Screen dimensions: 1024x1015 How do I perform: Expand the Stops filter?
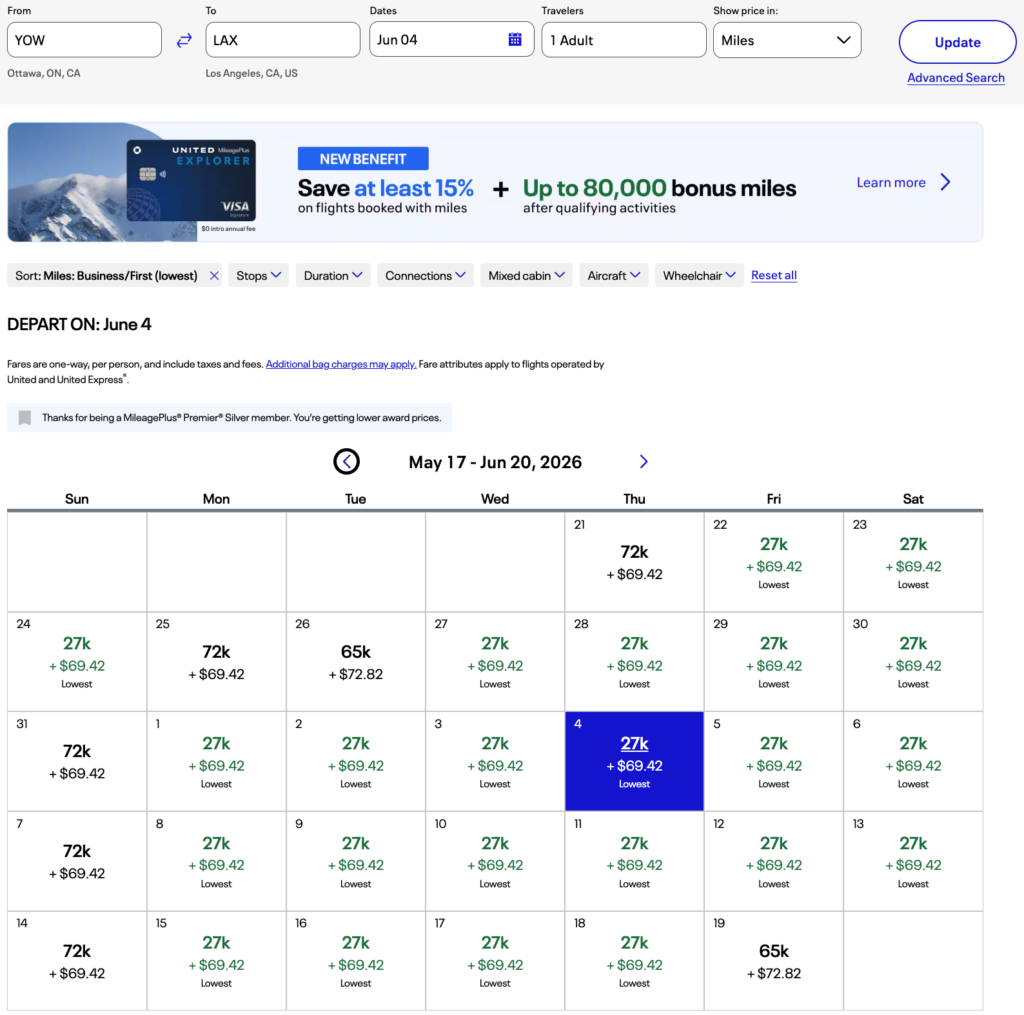point(259,276)
